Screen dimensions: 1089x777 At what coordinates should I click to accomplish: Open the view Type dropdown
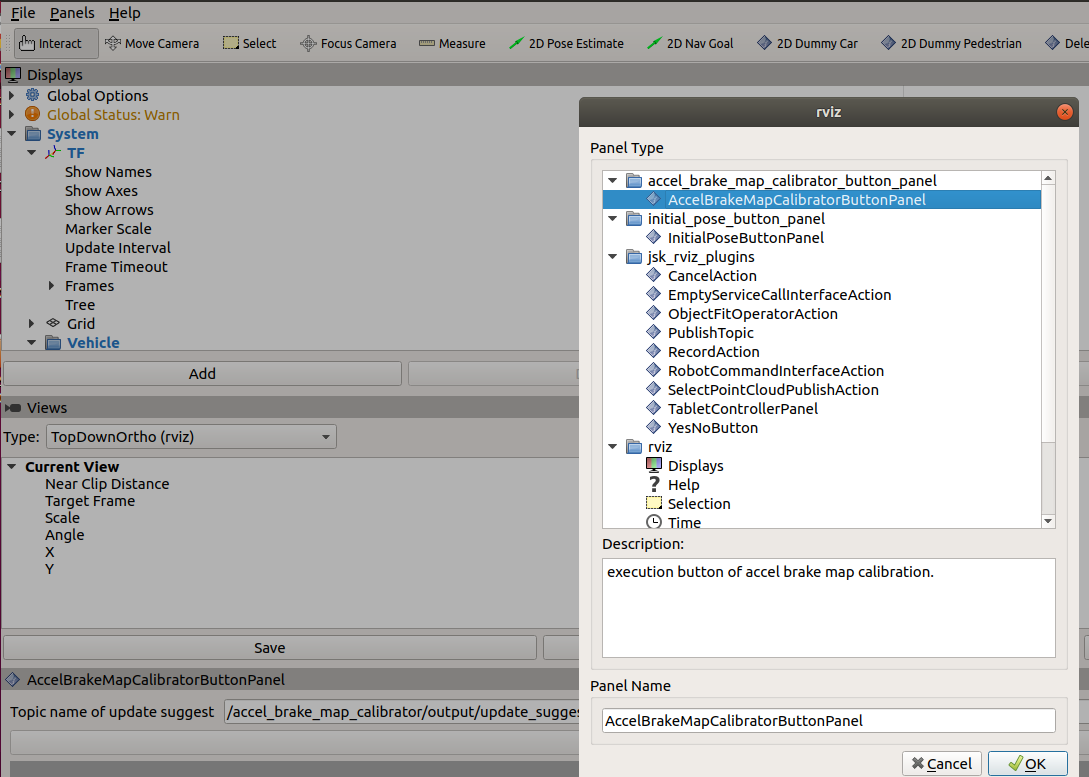(191, 437)
